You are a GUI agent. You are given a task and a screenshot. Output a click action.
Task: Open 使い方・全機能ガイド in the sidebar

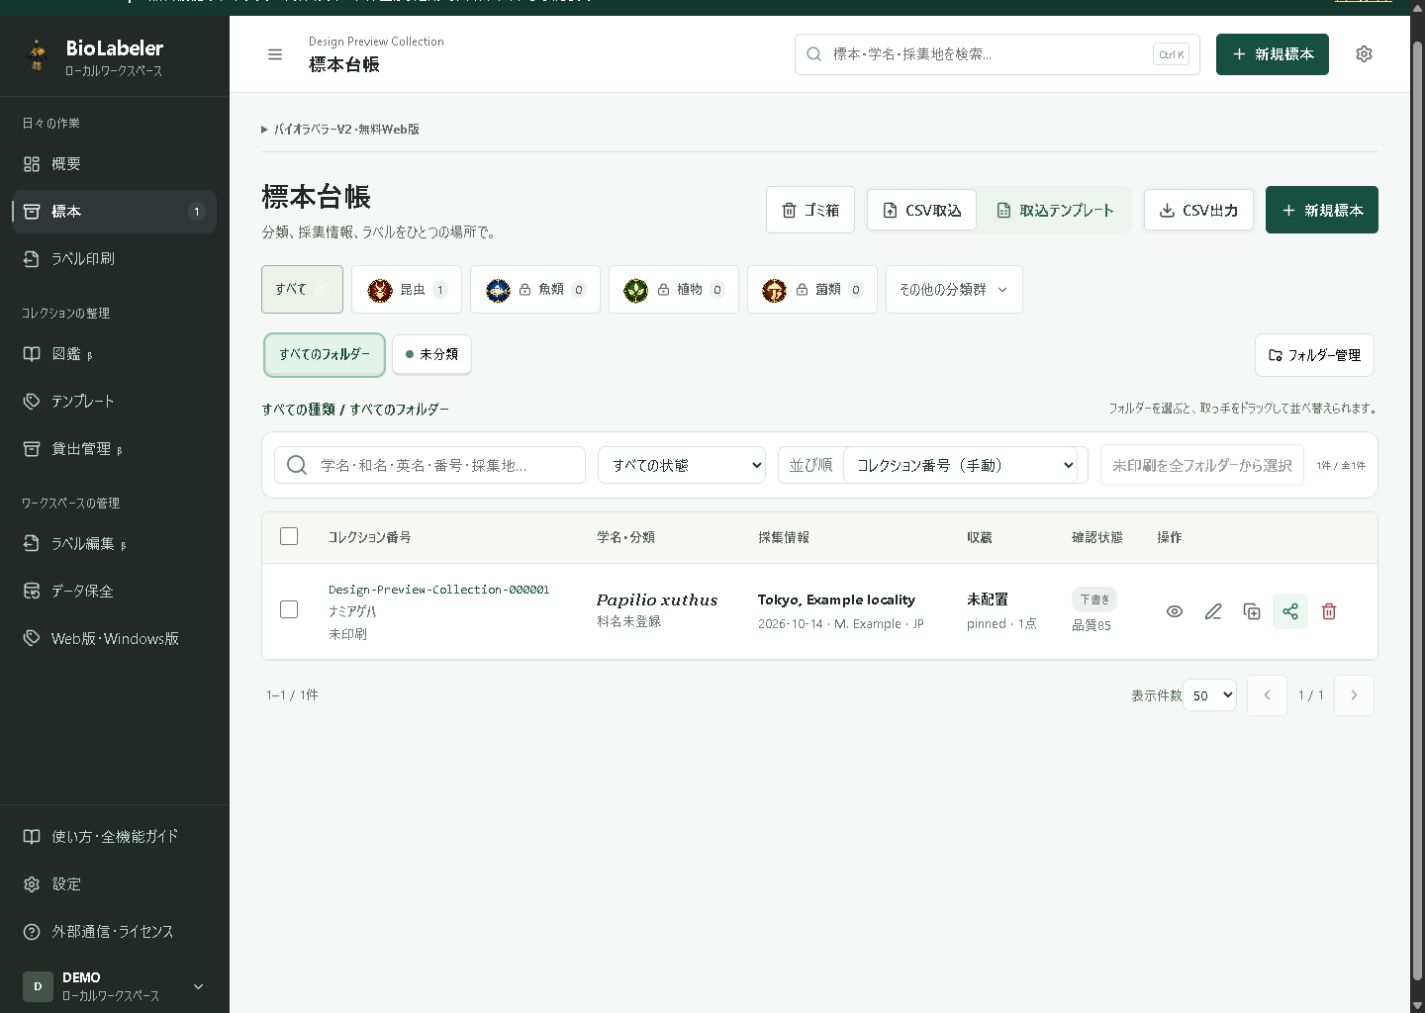pos(114,836)
